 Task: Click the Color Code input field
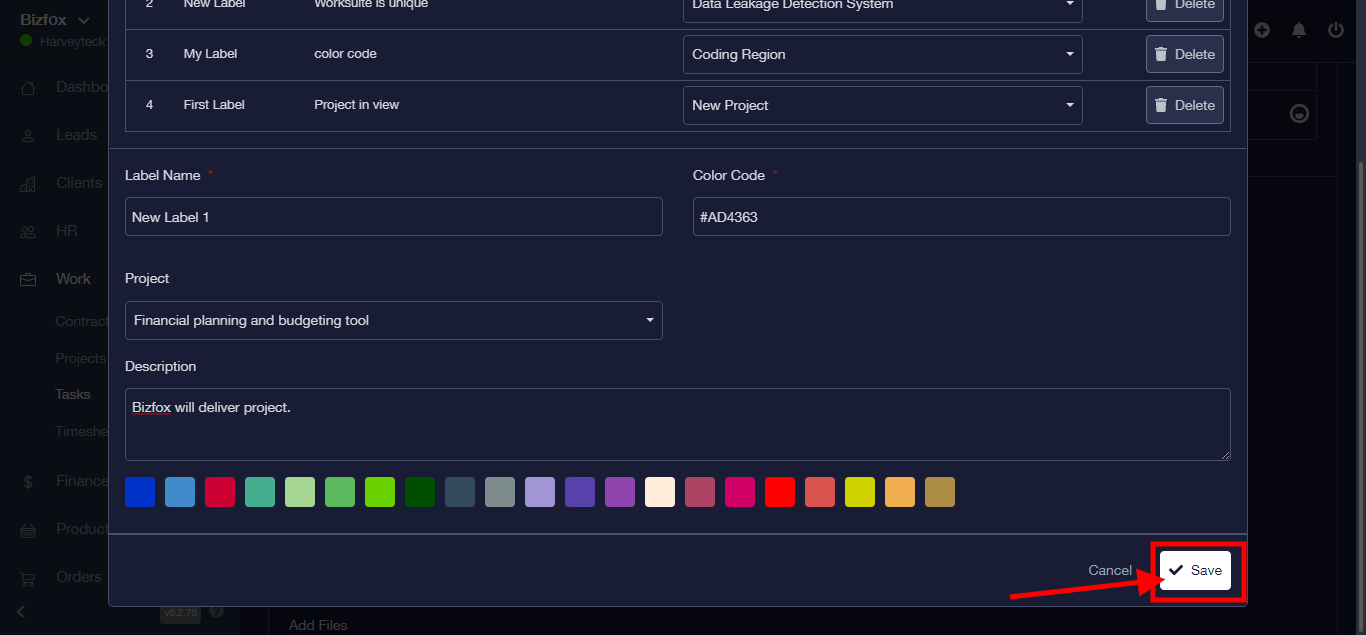pyautogui.click(x=960, y=216)
